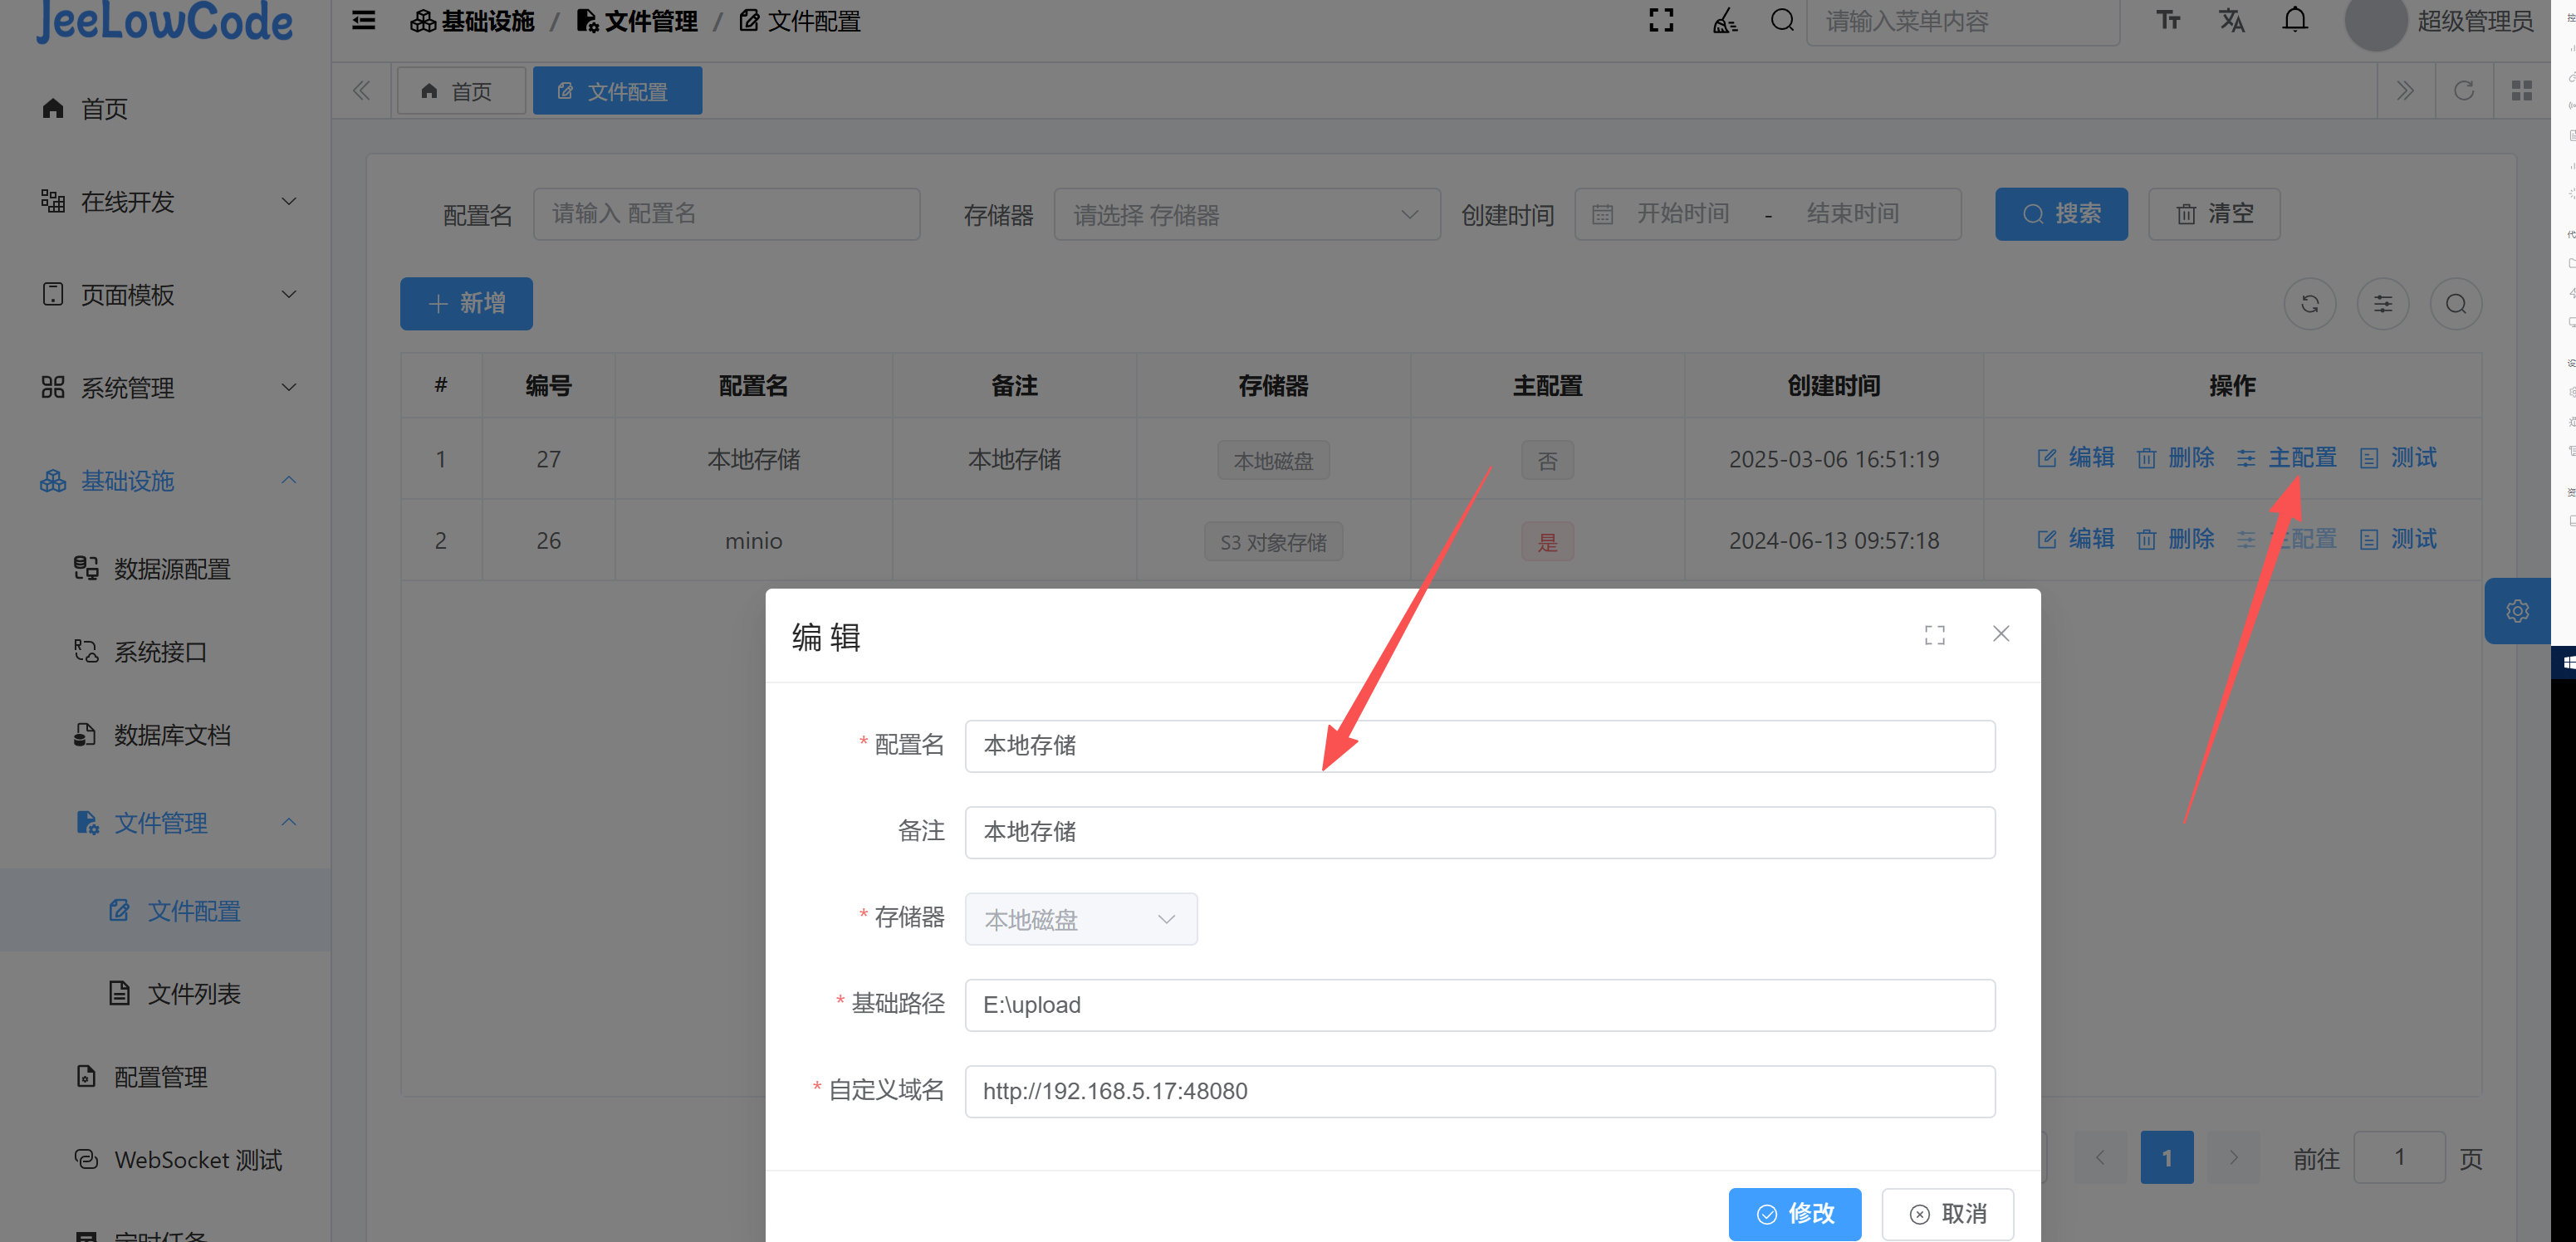Screen dimensions: 2576x1242
Task: Toggle the sidebar collapse hamburger icon
Action: click(363, 21)
